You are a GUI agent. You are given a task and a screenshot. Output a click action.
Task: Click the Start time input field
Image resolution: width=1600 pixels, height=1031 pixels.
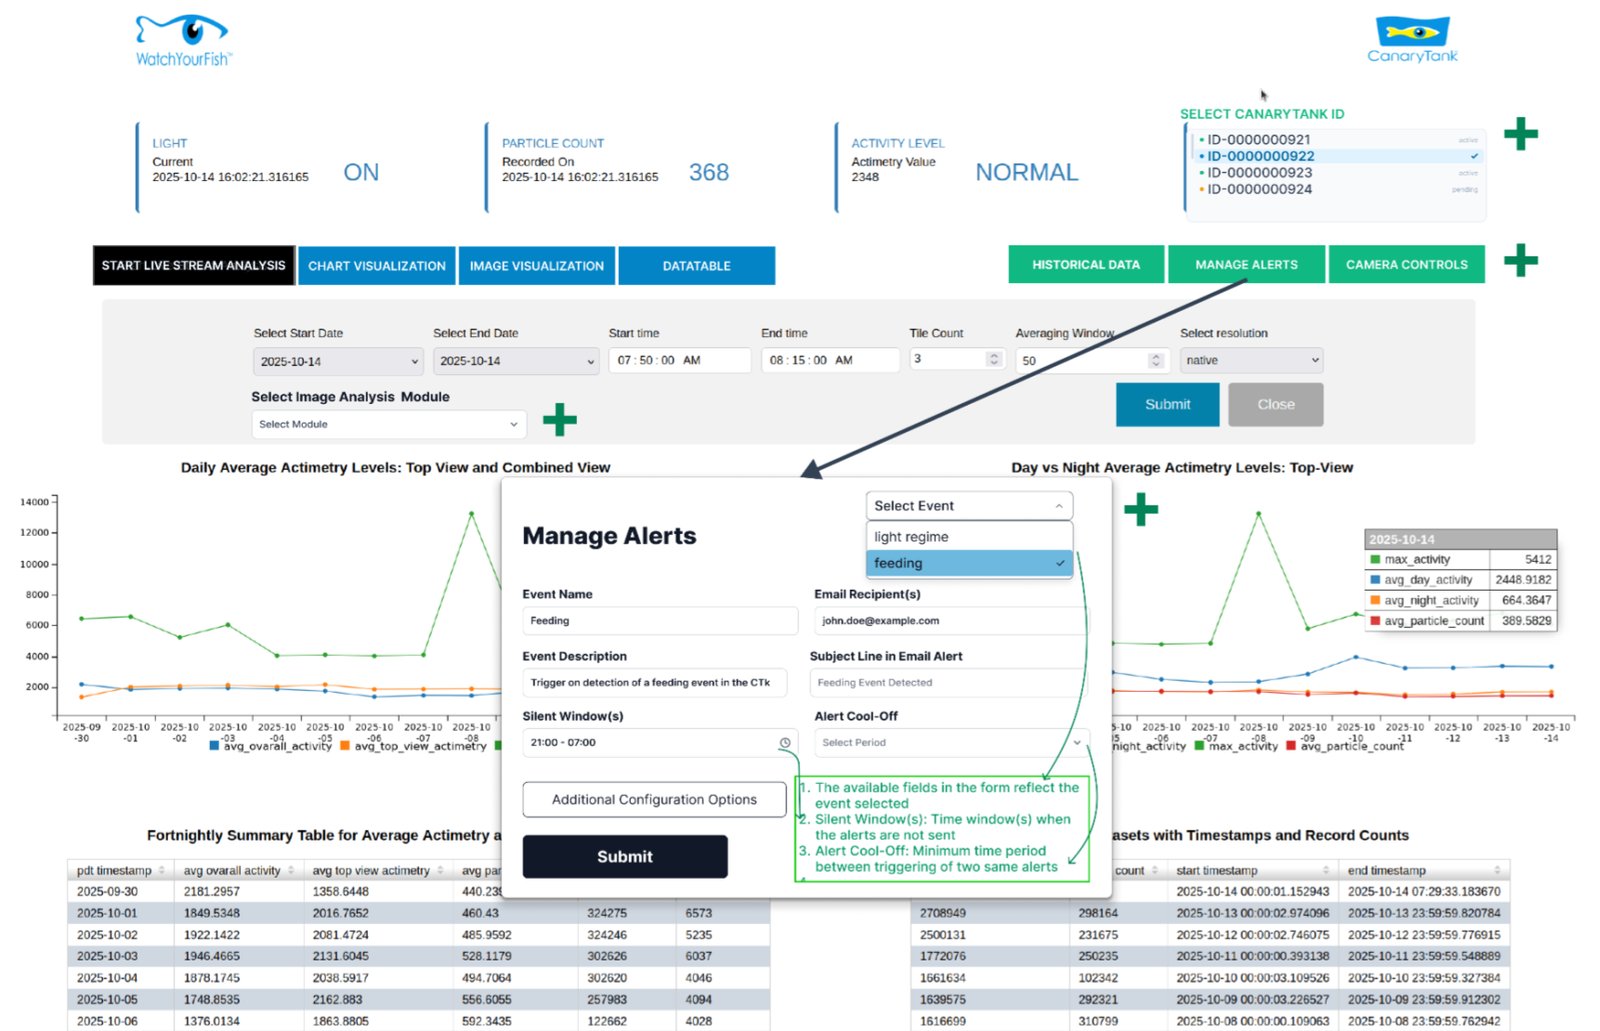pos(679,360)
